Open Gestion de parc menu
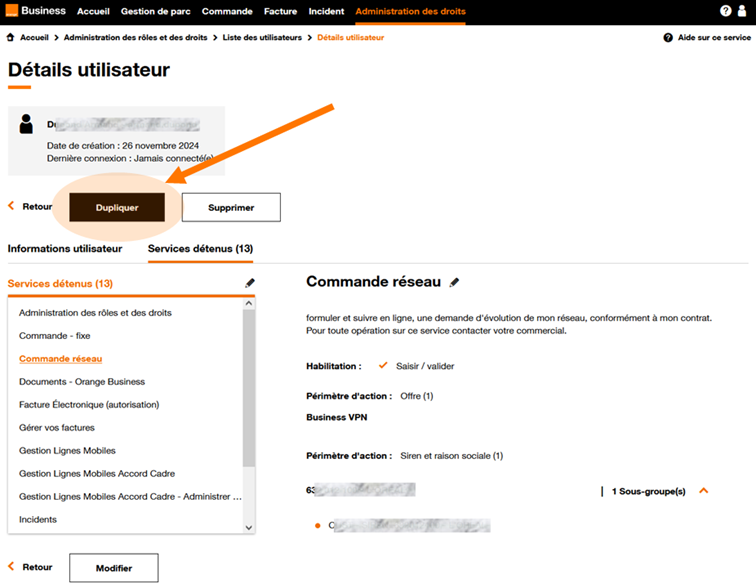This screenshot has width=756, height=588. 156,12
